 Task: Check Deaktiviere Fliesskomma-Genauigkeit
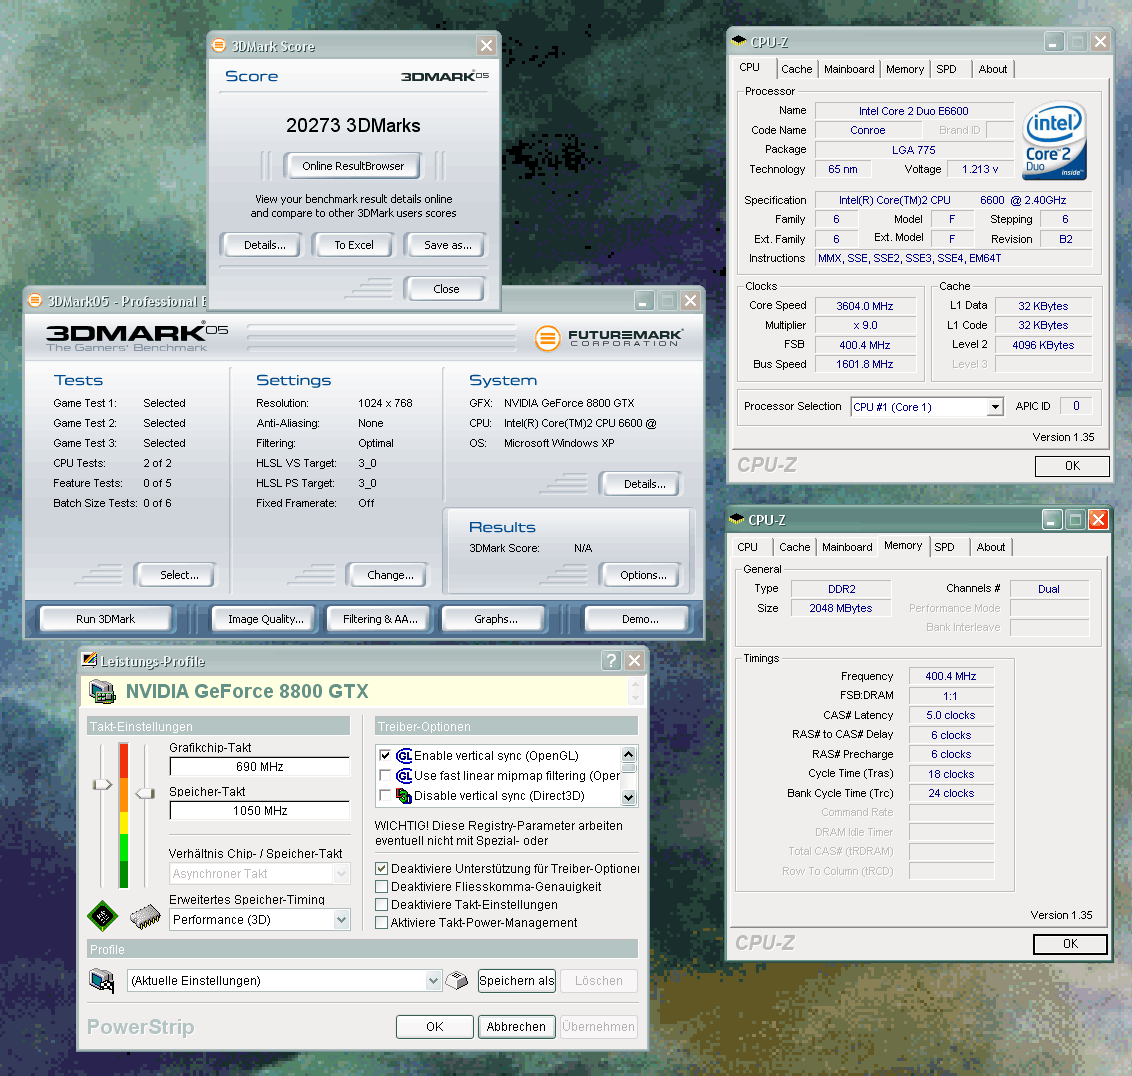click(x=381, y=887)
